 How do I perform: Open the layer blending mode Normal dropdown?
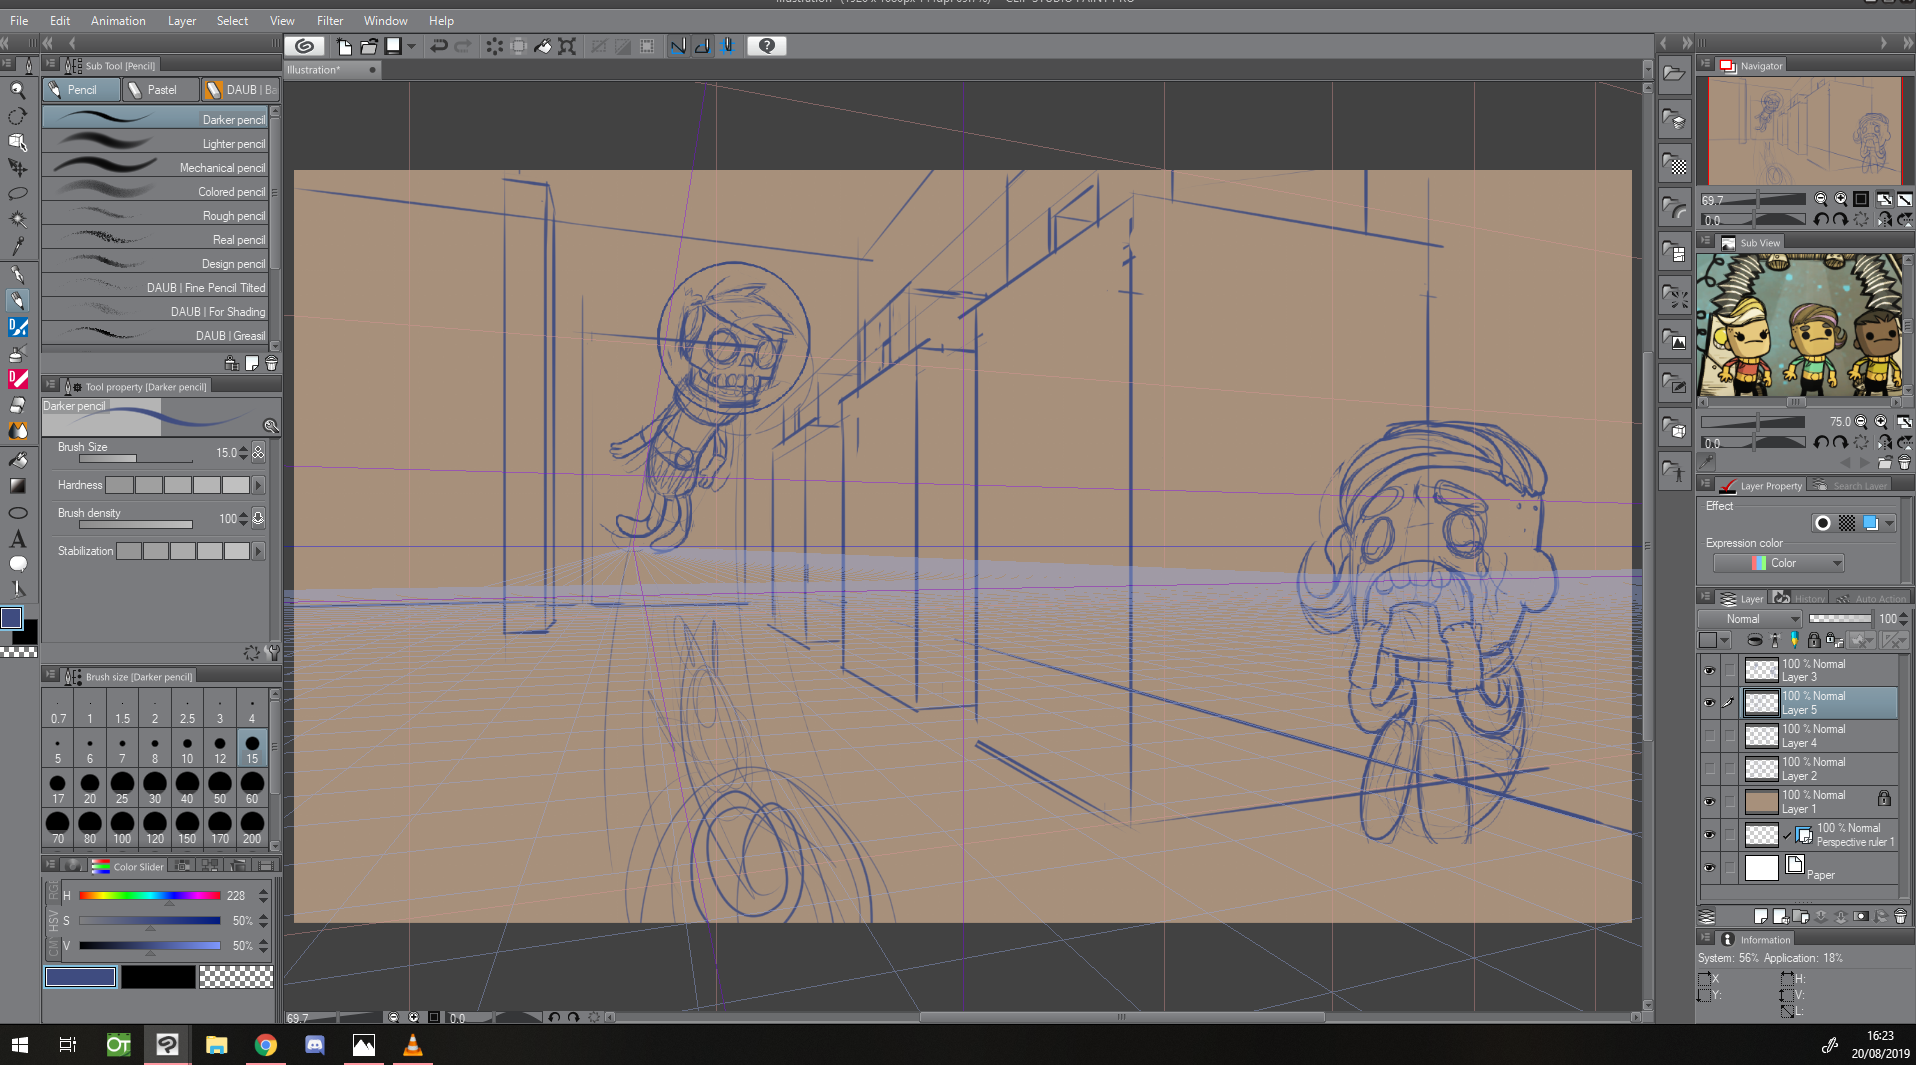coord(1750,619)
